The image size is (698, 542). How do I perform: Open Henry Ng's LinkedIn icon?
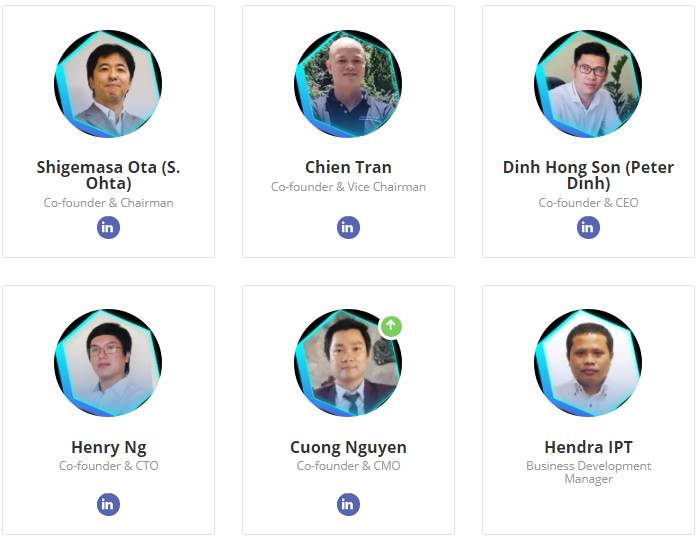tap(108, 504)
